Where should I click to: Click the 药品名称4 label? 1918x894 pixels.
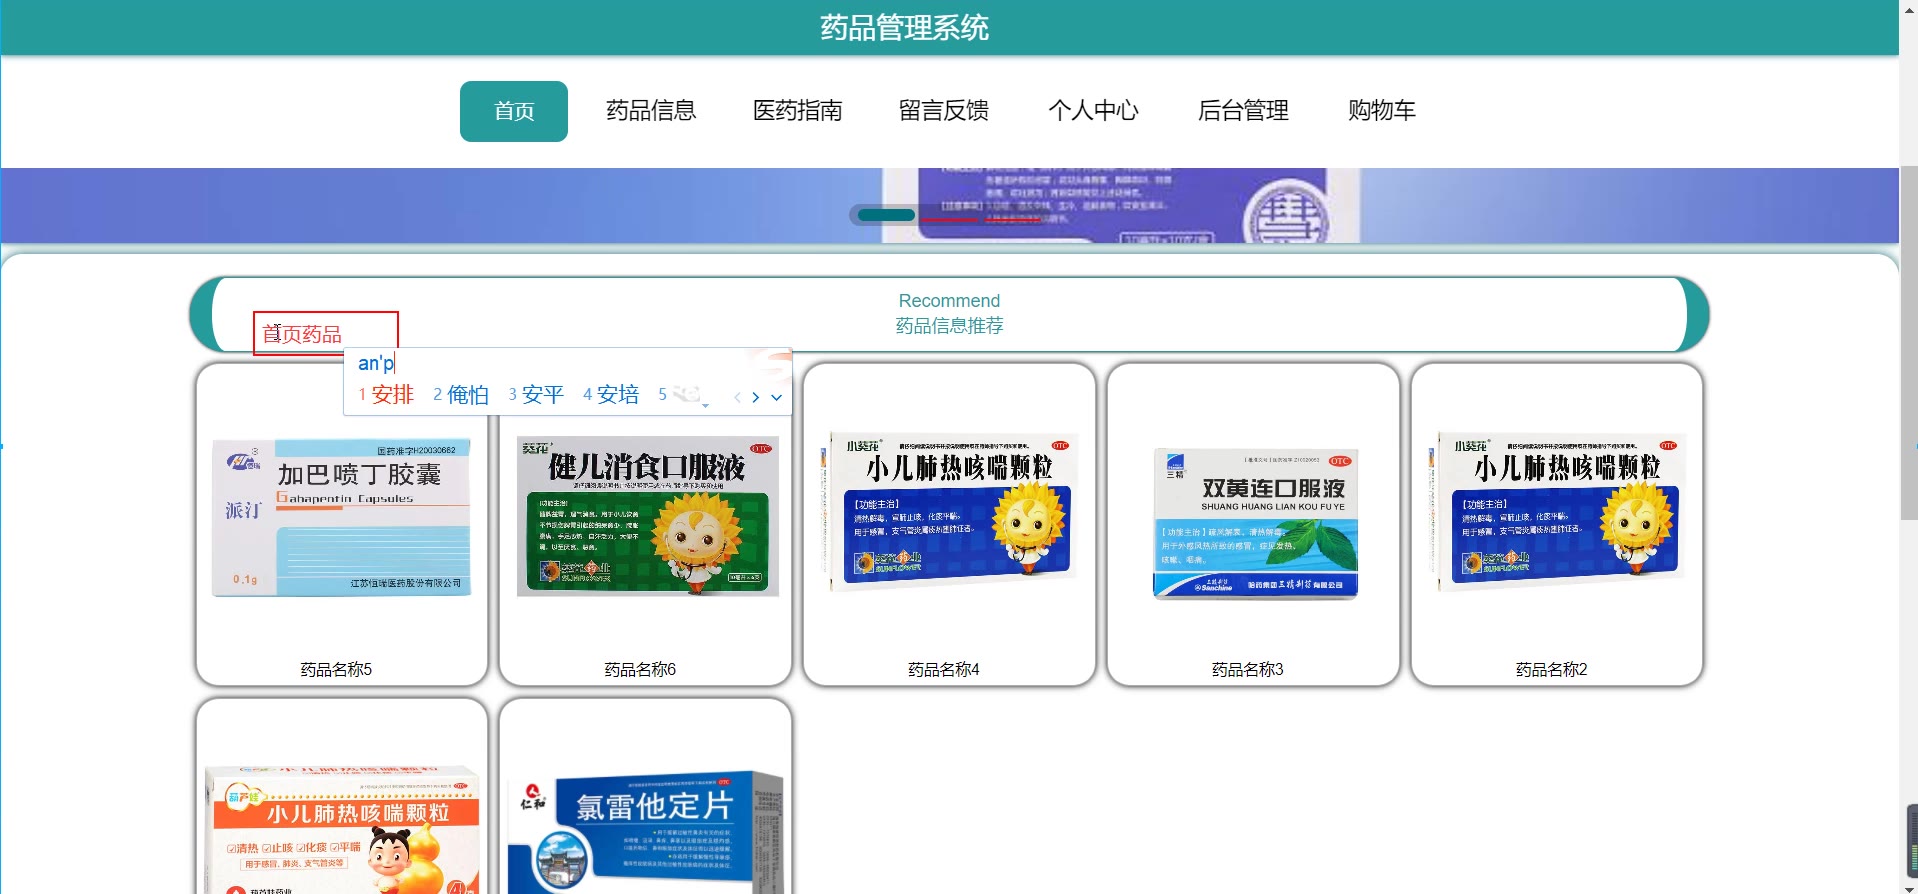(944, 669)
